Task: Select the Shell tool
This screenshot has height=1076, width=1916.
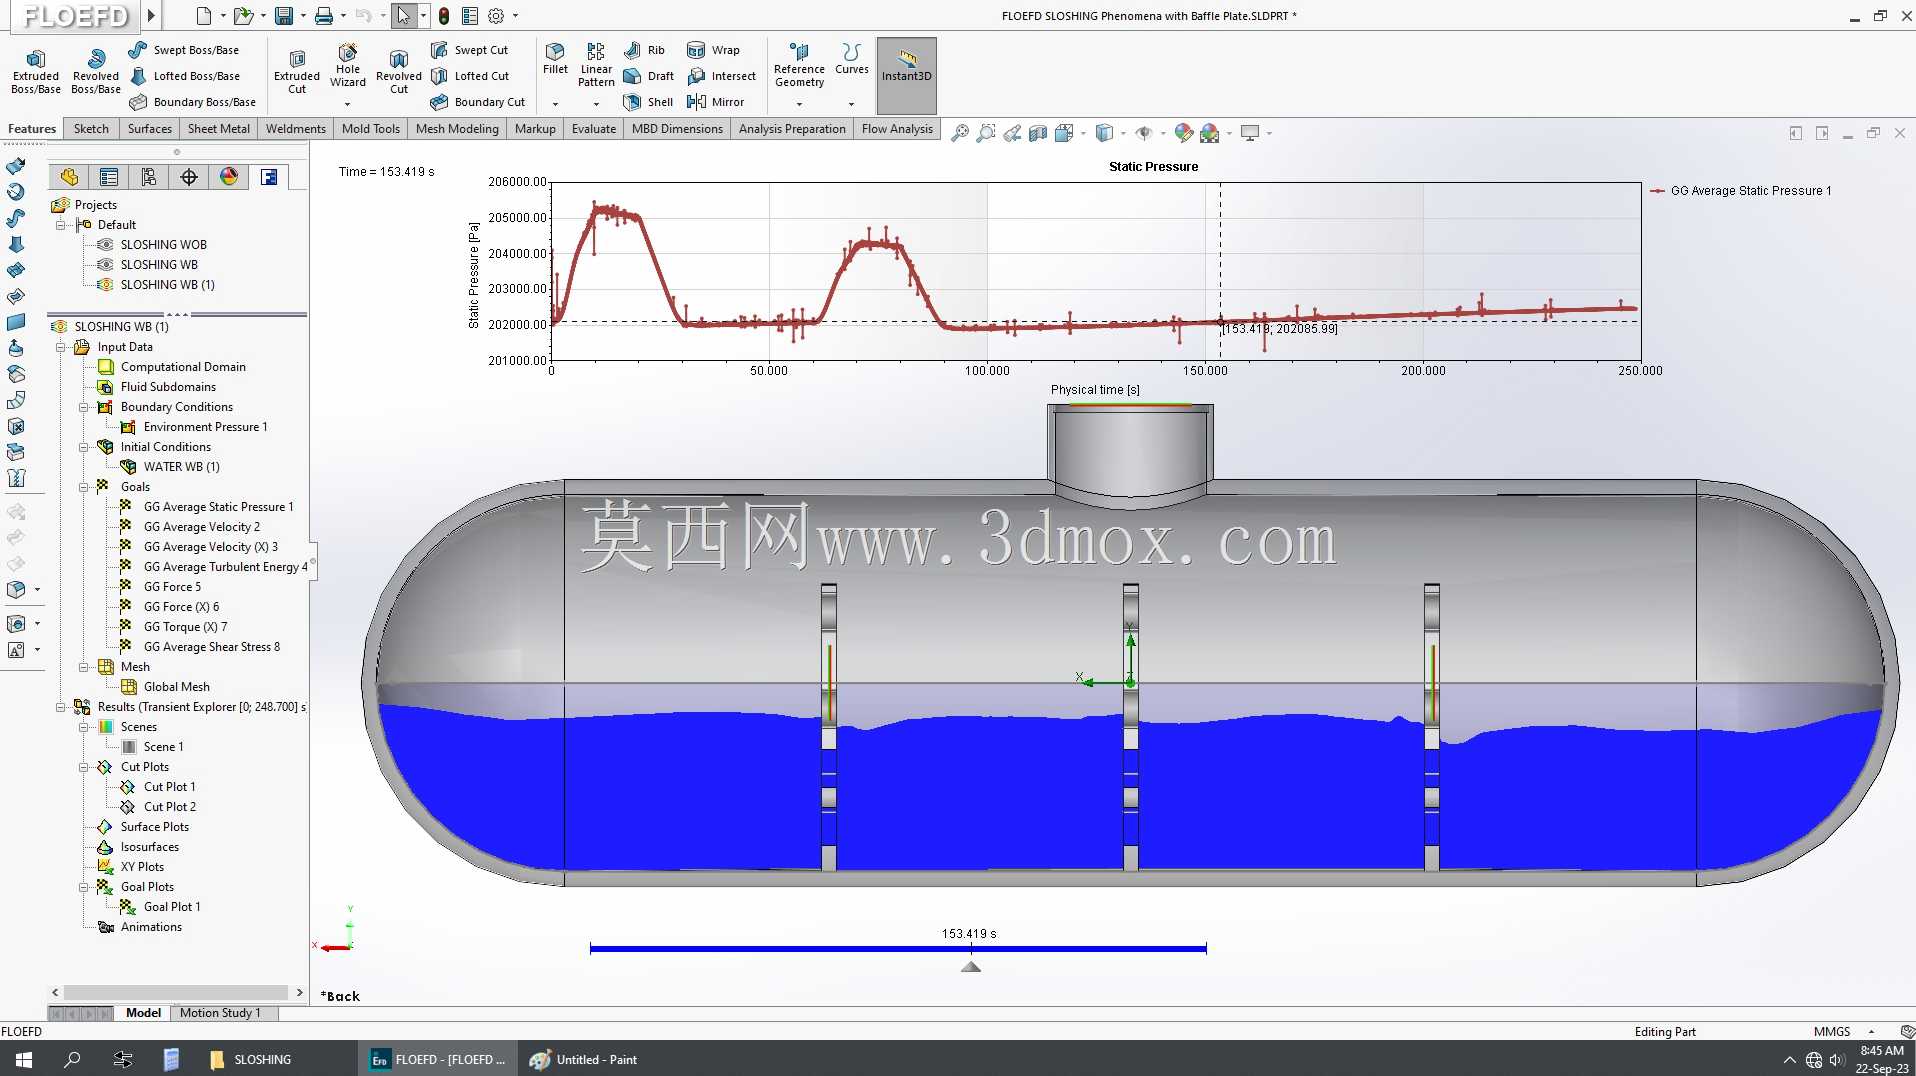Action: [648, 102]
